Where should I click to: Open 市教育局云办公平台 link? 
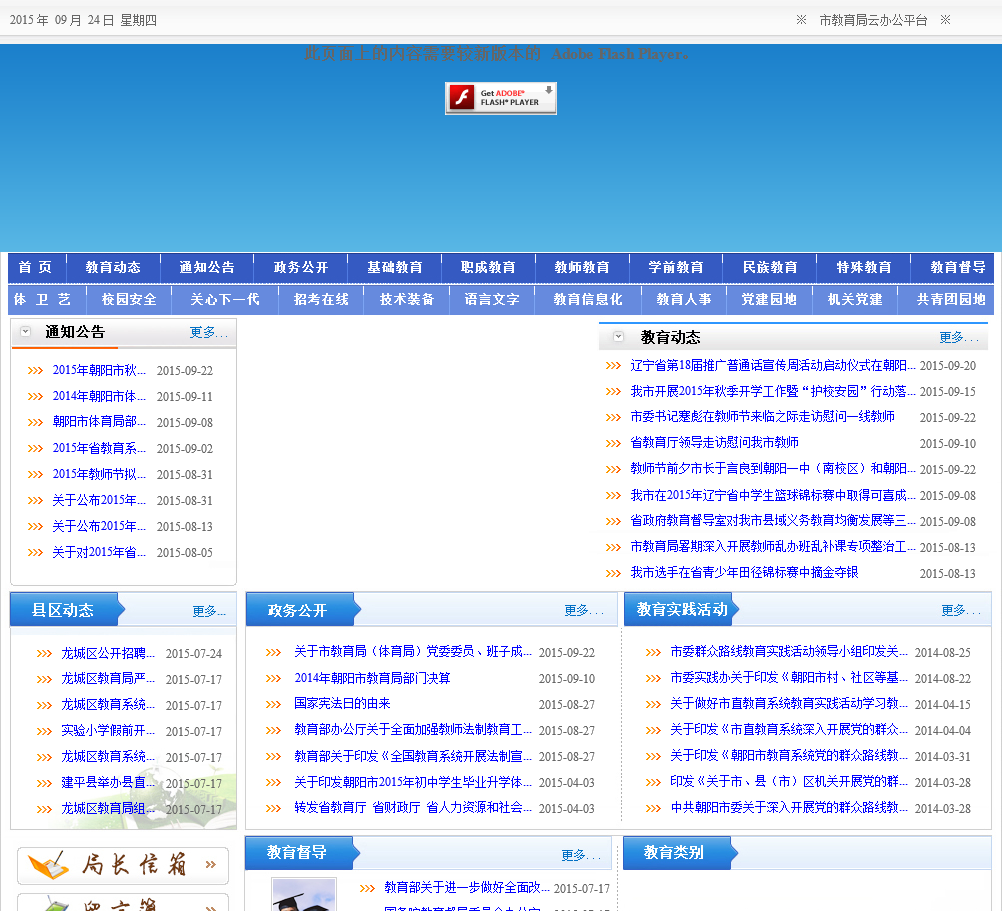[x=873, y=20]
